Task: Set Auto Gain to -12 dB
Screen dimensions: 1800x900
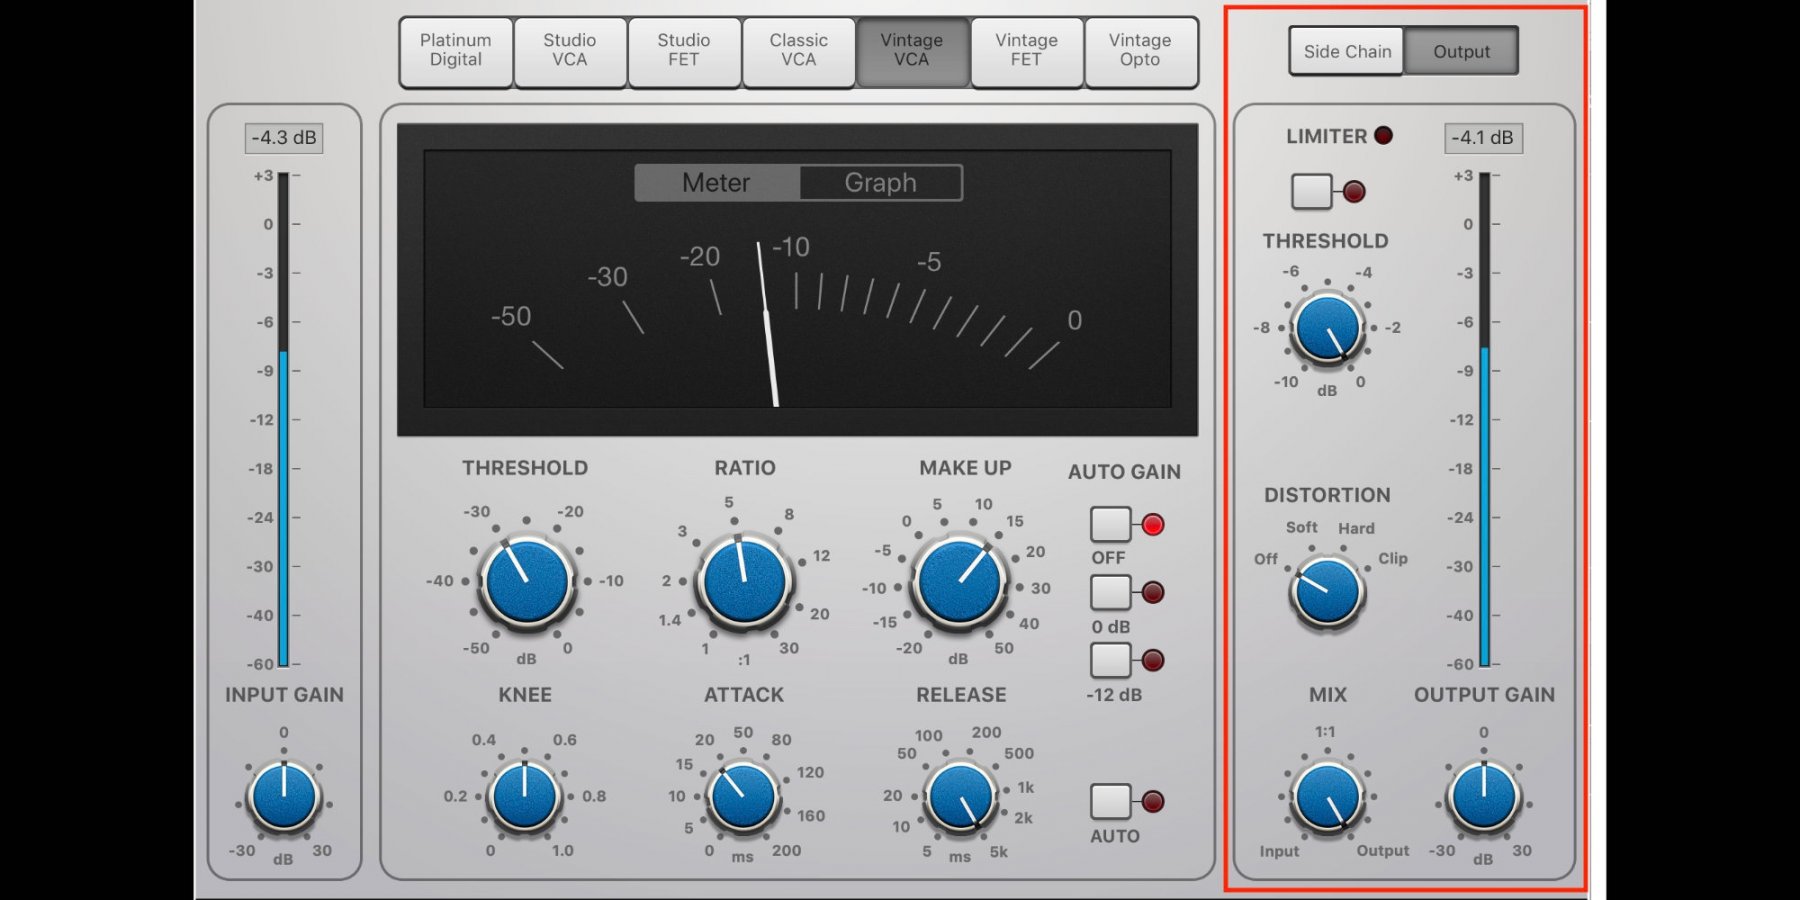Action: (x=1110, y=660)
